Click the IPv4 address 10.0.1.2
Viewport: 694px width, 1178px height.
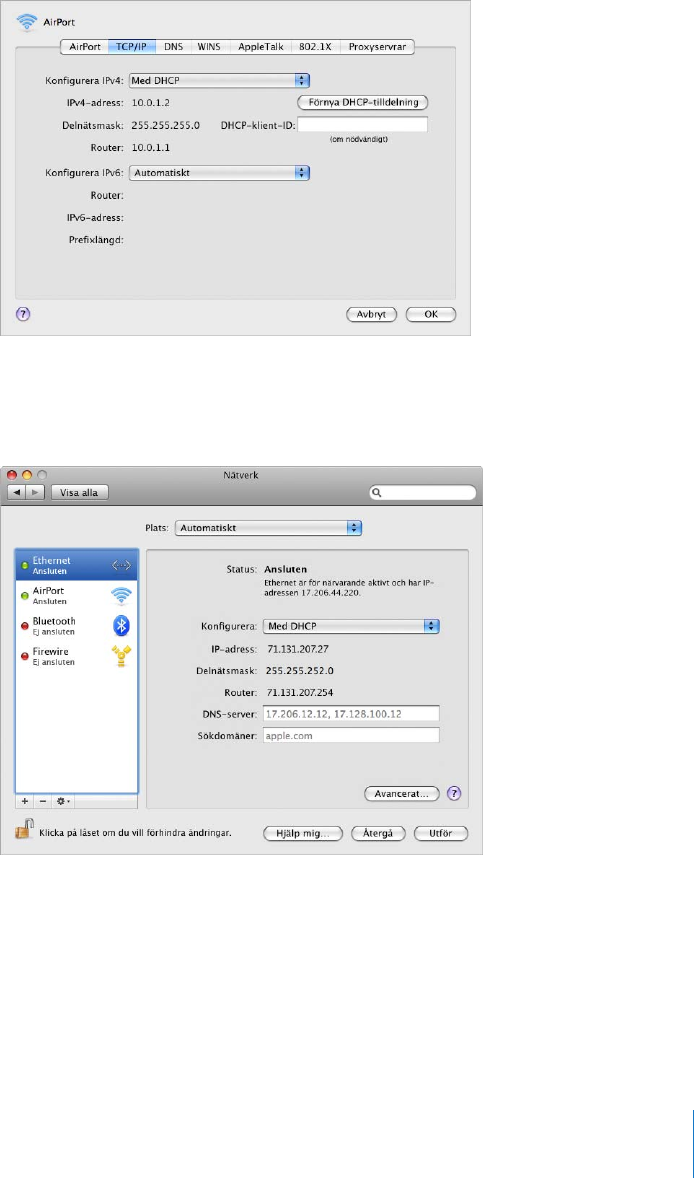(x=150, y=101)
